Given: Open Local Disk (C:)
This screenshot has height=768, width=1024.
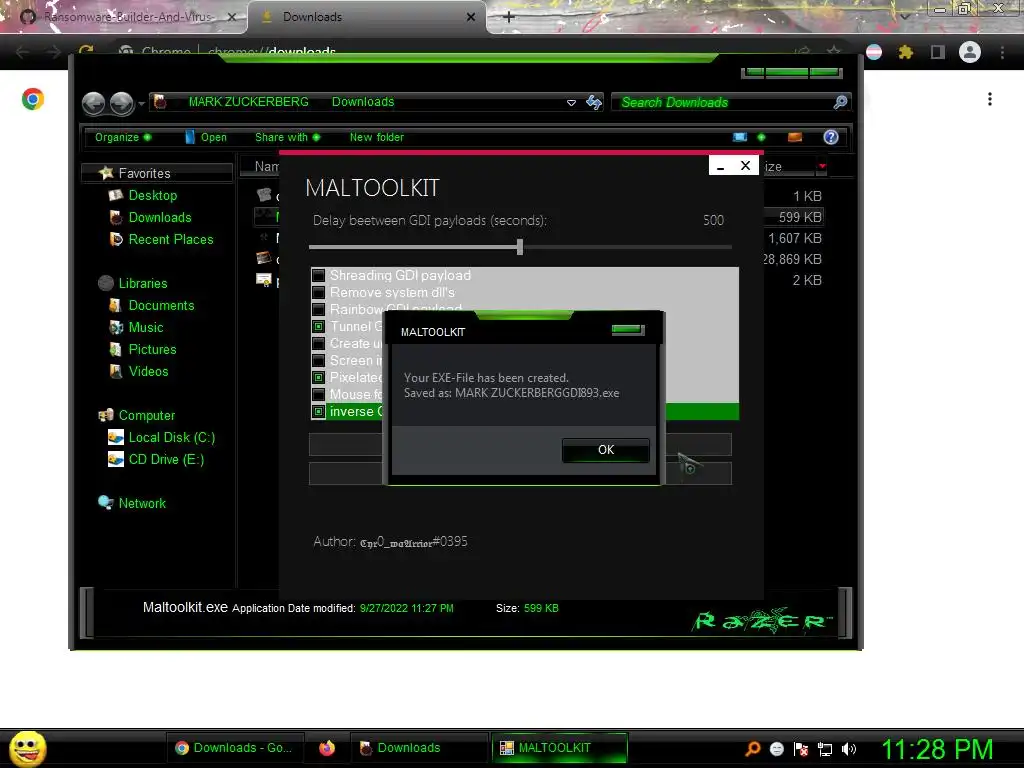Looking at the screenshot, I should (x=171, y=438).
